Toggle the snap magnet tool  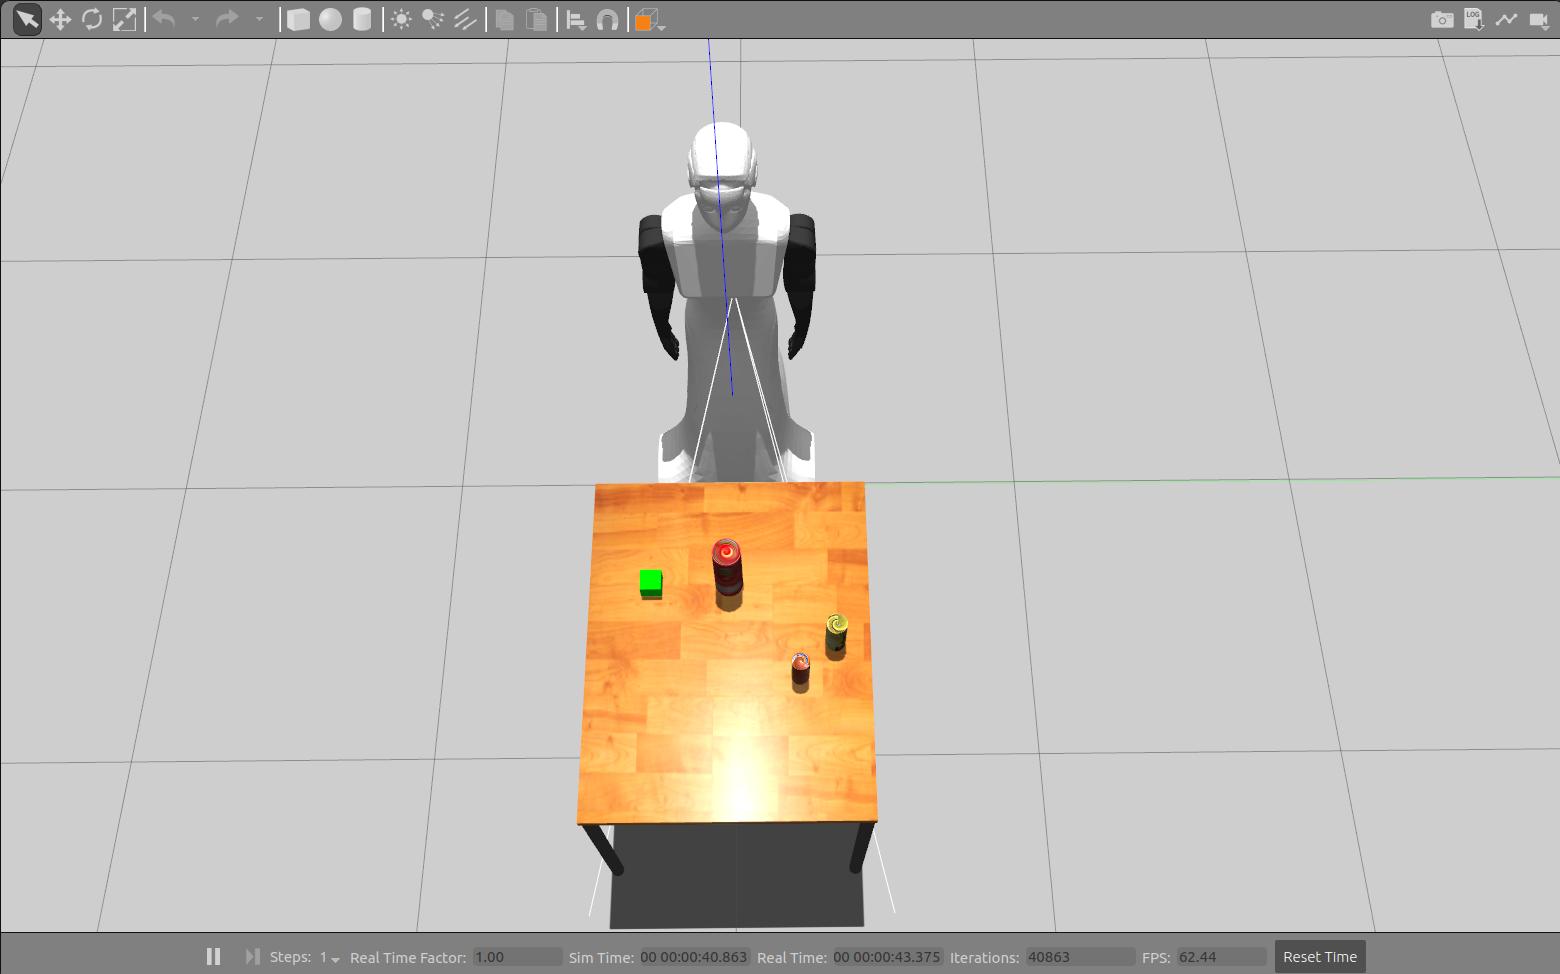tap(607, 19)
